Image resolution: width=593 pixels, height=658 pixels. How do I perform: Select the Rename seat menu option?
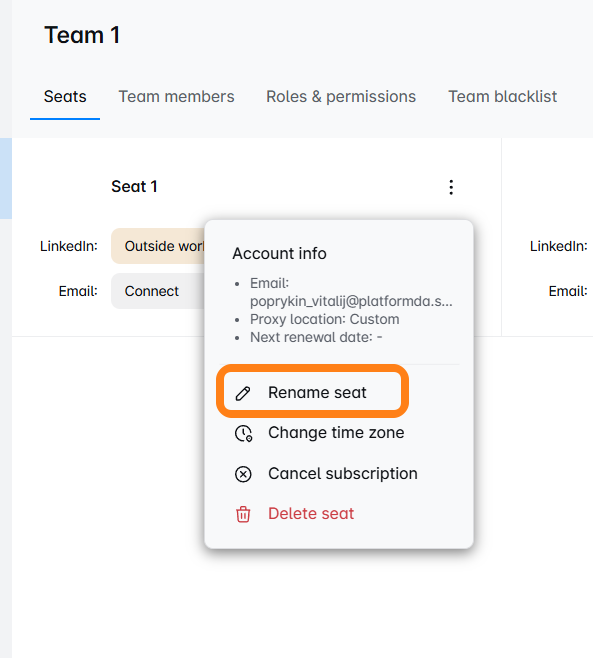coord(312,393)
